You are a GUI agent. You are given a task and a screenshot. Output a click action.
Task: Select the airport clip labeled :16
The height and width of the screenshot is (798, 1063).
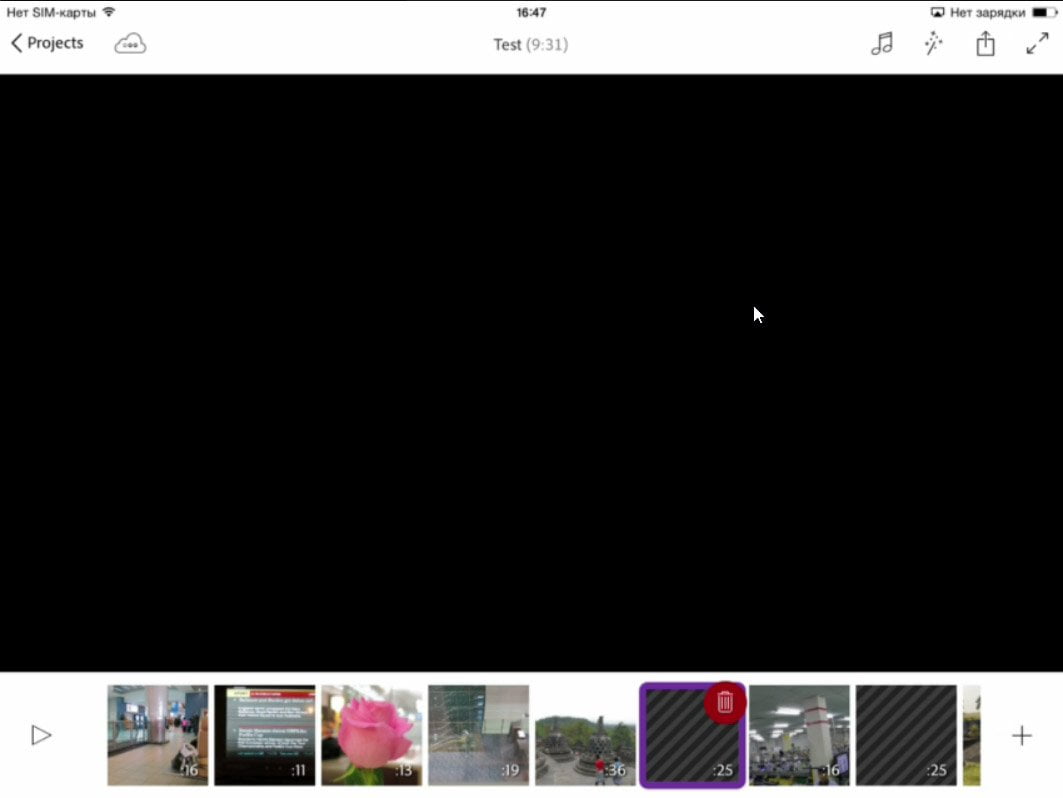(x=157, y=736)
